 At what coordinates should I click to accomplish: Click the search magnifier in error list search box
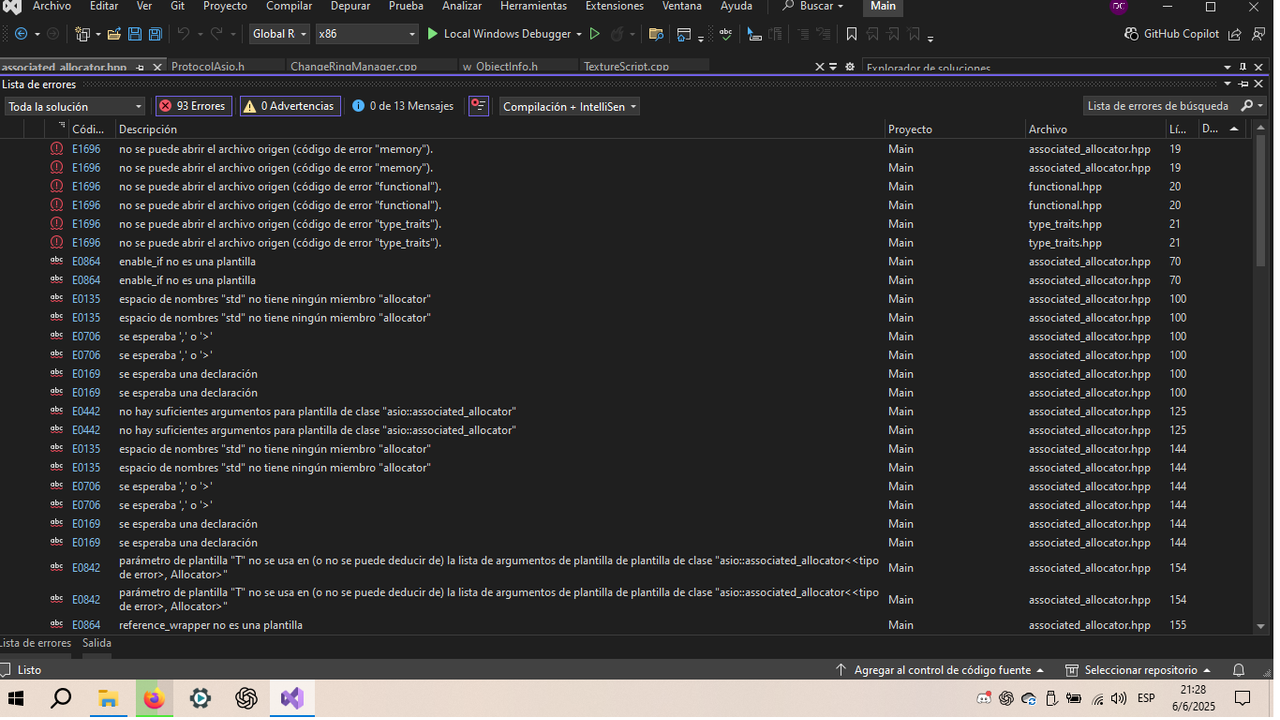(x=1247, y=106)
